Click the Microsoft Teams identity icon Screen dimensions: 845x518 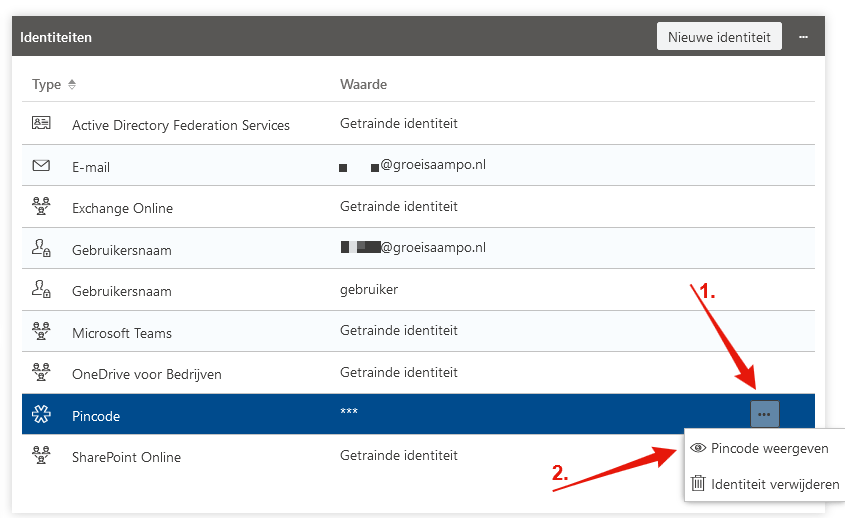pos(41,332)
